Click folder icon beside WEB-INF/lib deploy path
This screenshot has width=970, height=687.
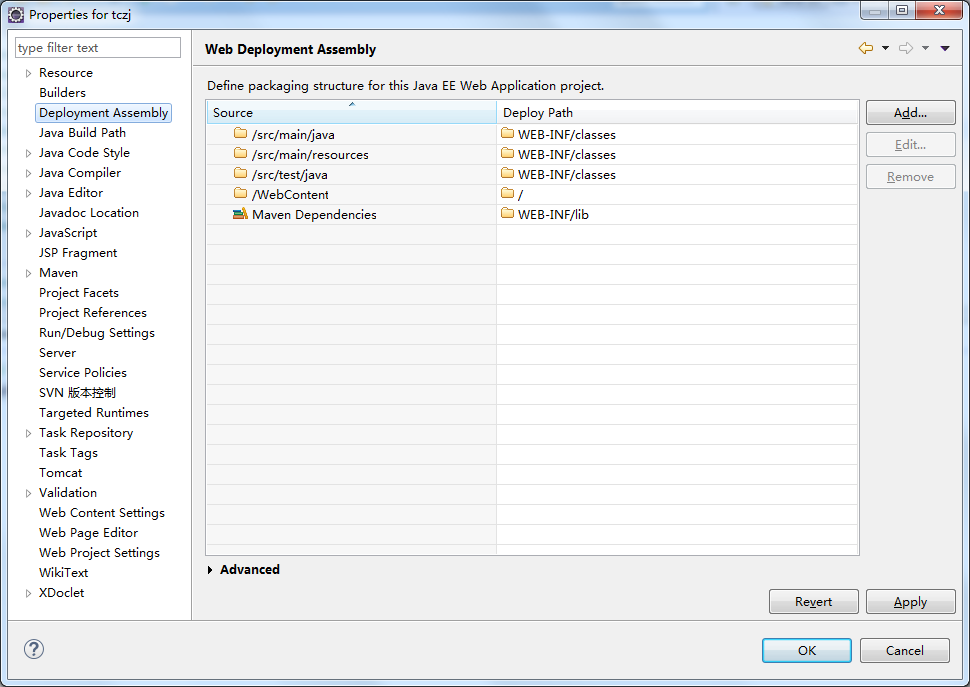click(507, 213)
